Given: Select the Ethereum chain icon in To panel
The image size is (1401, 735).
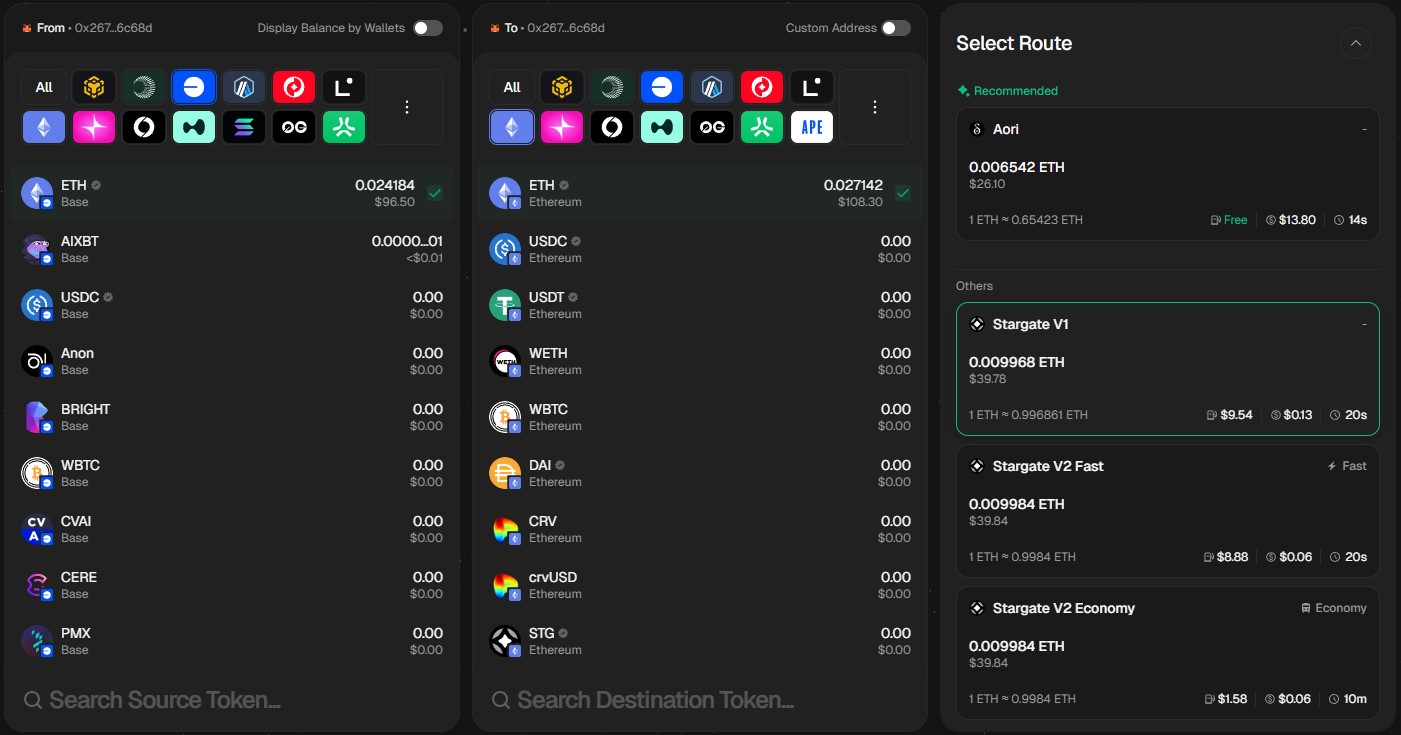Looking at the screenshot, I should tap(512, 127).
